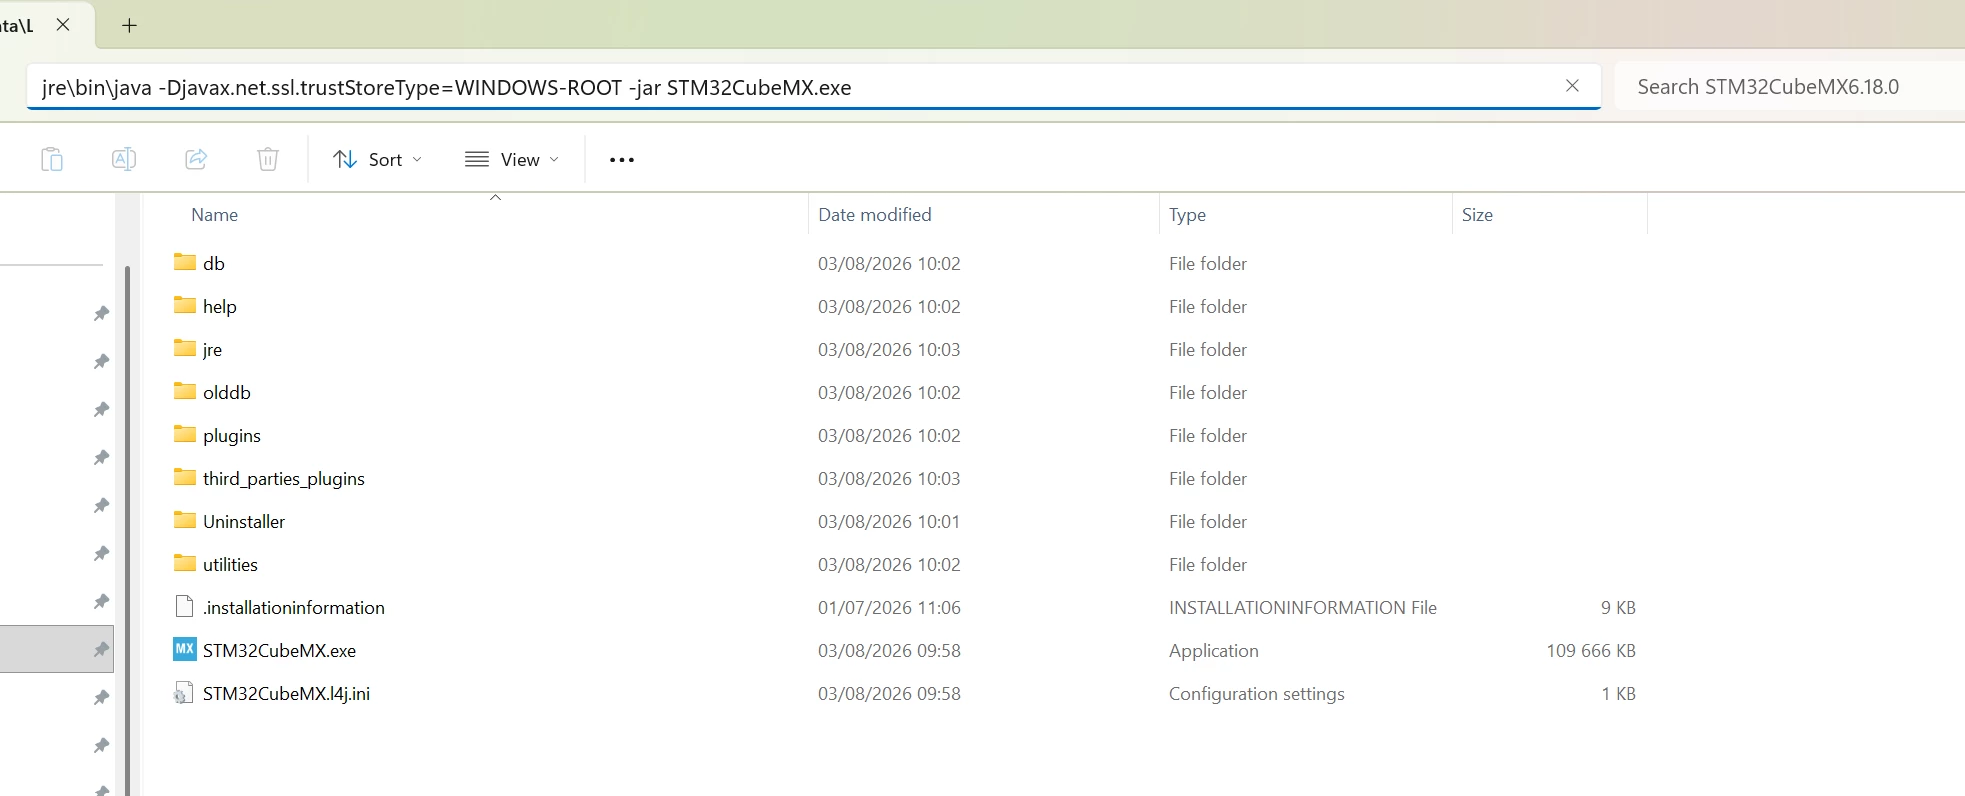Select the help folder icon
This screenshot has width=1965, height=796.
pyautogui.click(x=185, y=305)
